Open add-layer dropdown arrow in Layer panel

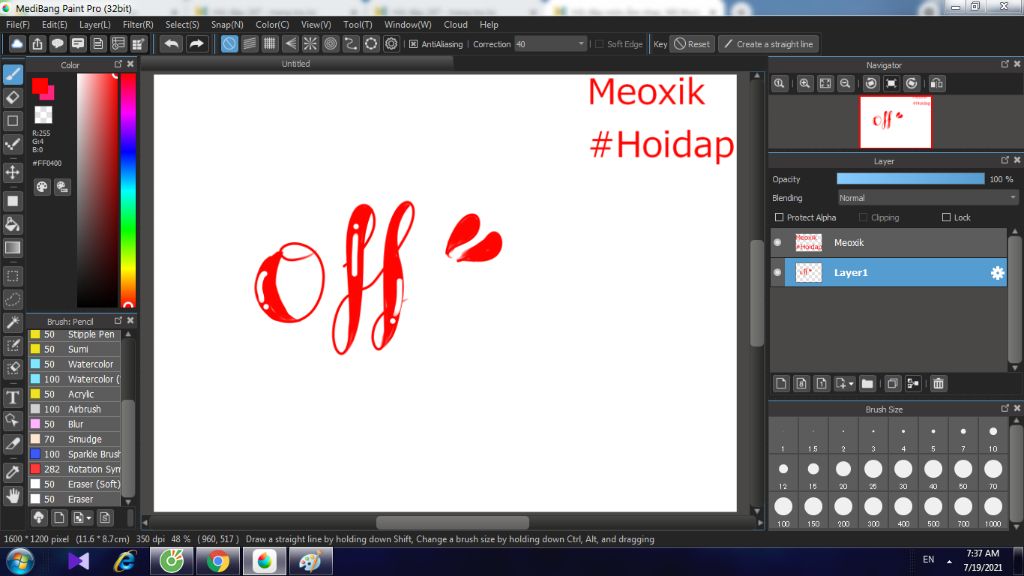[850, 384]
